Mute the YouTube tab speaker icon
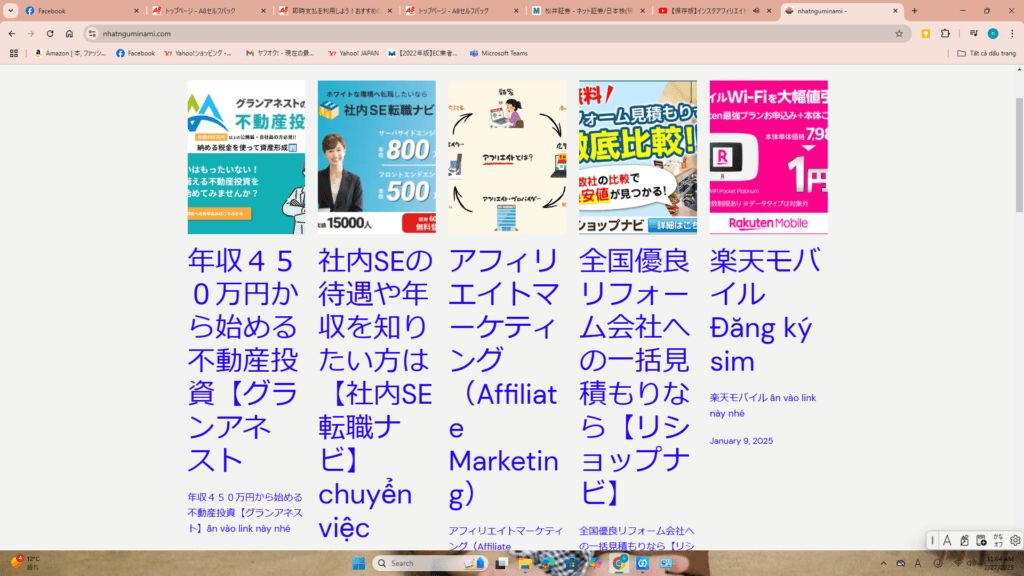The image size is (1024, 576). (x=756, y=10)
